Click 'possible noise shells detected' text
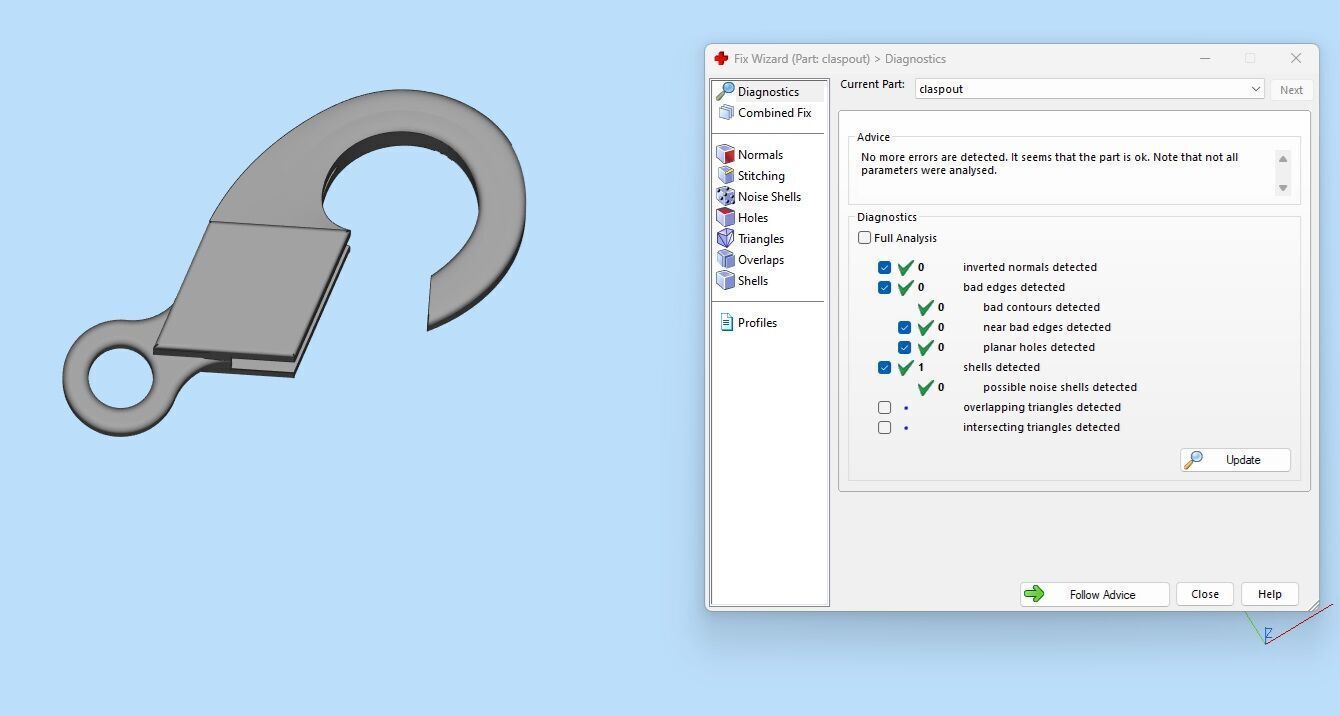 click(1060, 387)
